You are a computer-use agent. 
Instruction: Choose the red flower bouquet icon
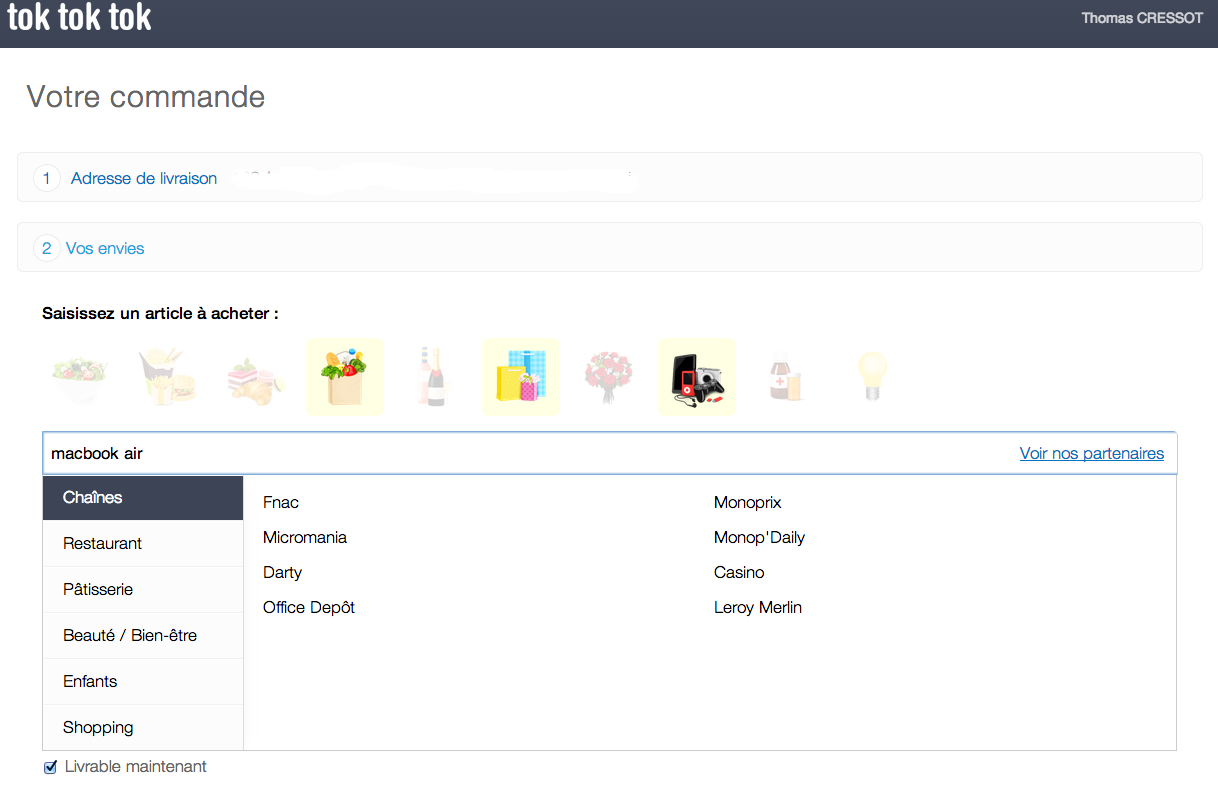[608, 377]
